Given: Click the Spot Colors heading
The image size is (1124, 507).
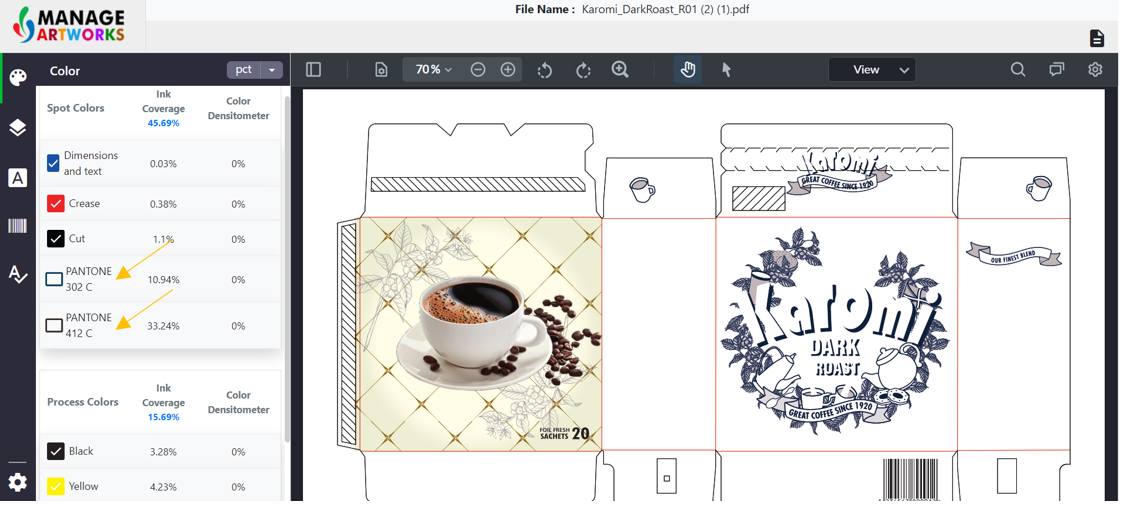Looking at the screenshot, I should pos(75,108).
